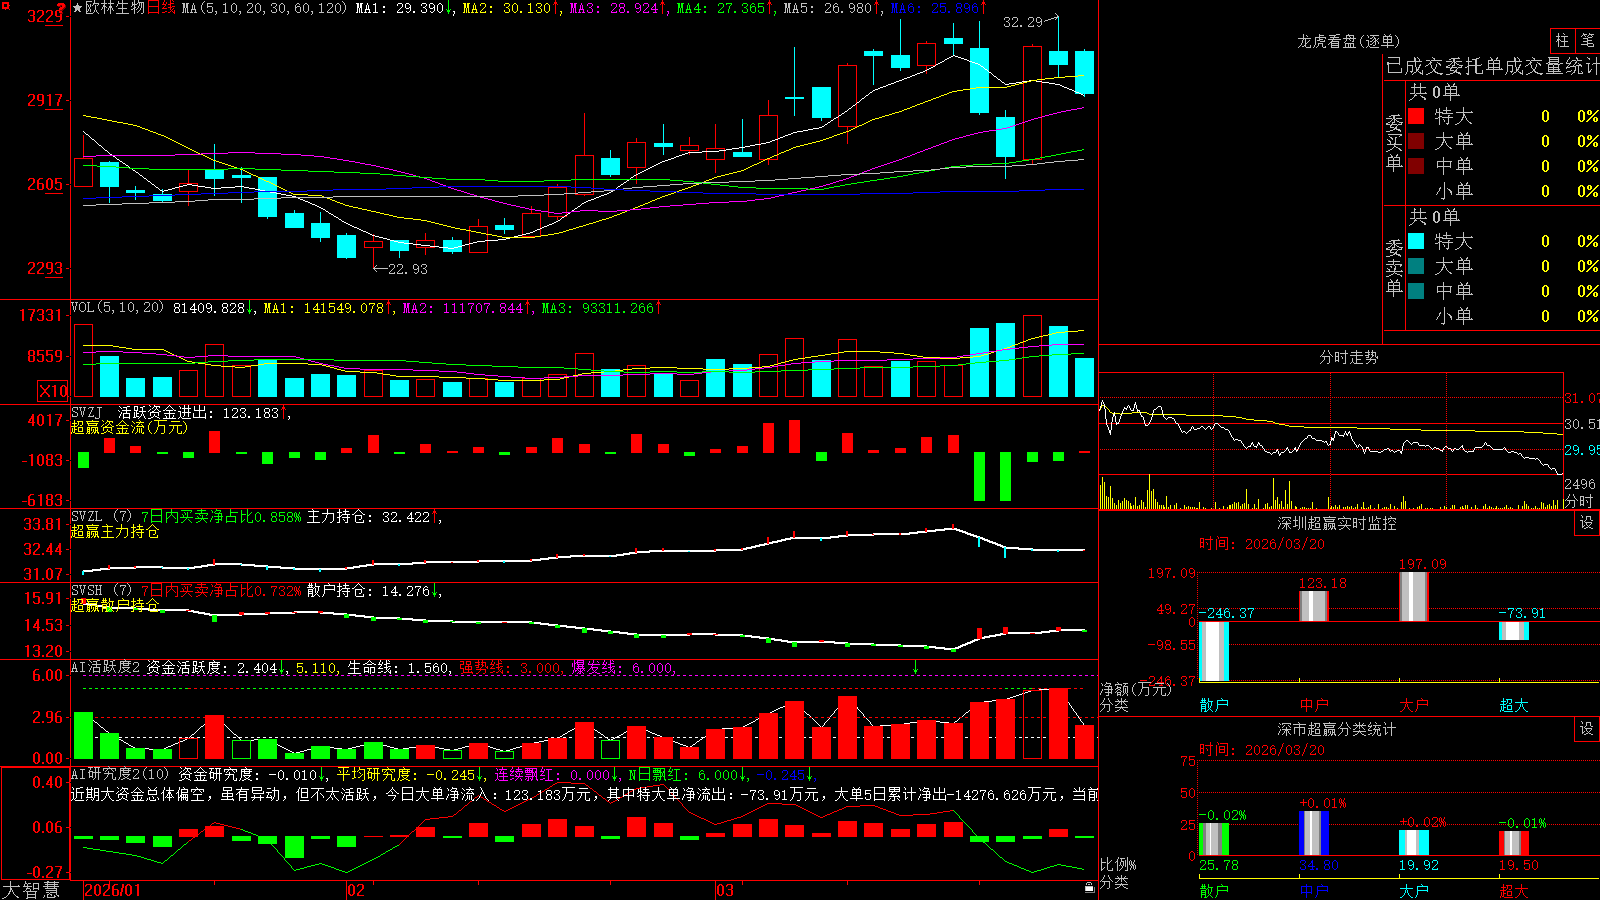
Task: Click the 时间: 2026/03/20 in 实时监控 panel
Action: point(1261,544)
